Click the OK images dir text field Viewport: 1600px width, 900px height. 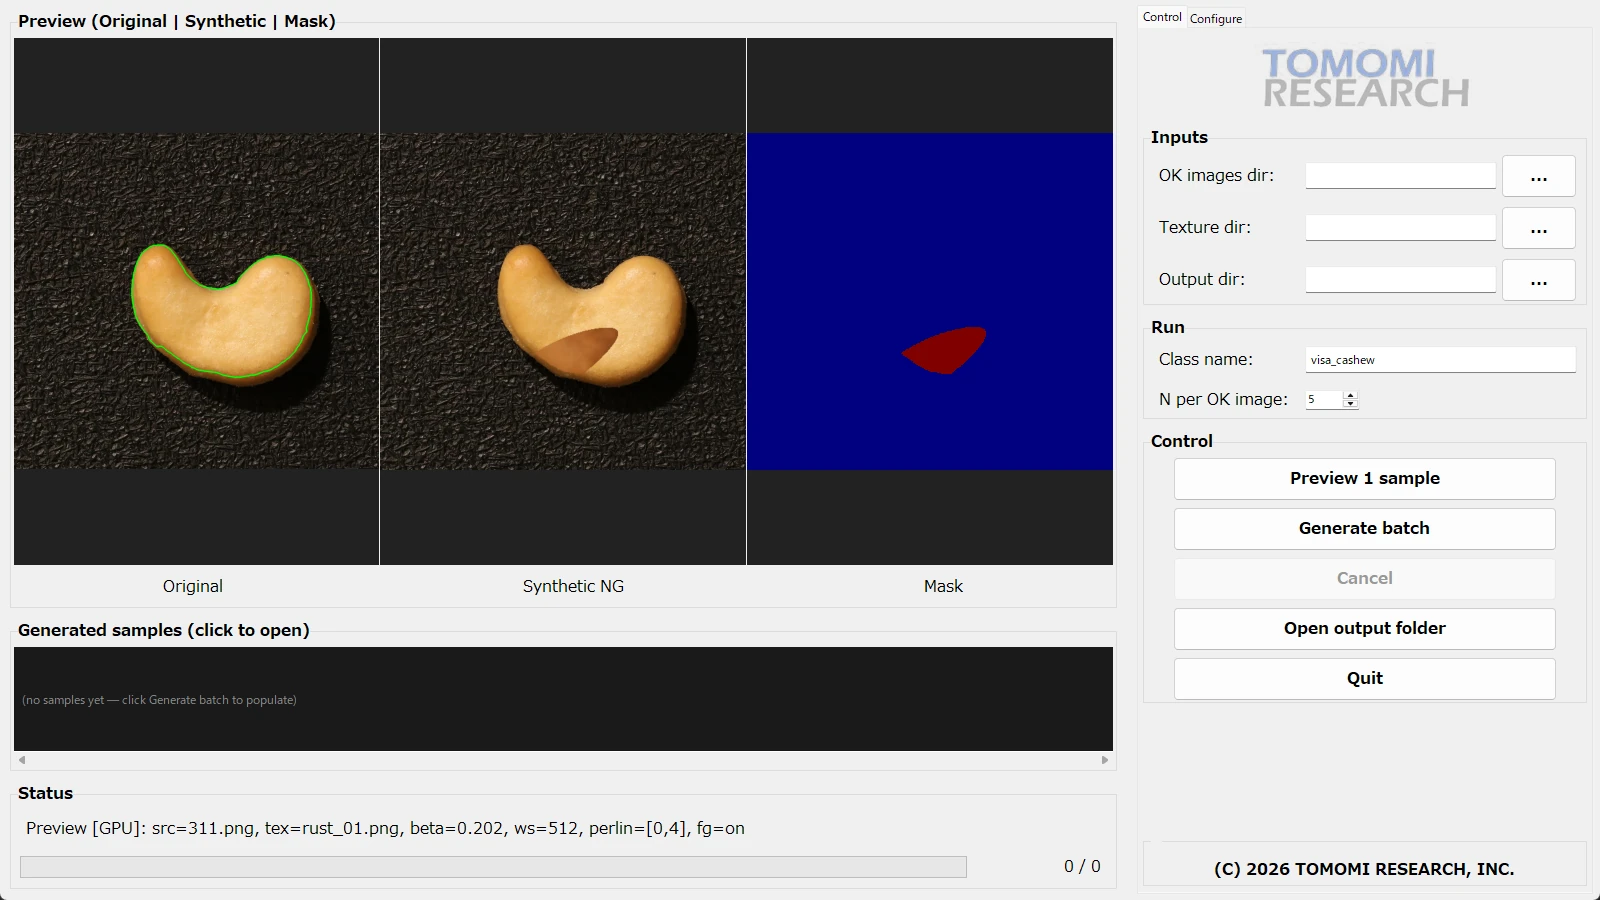point(1400,176)
